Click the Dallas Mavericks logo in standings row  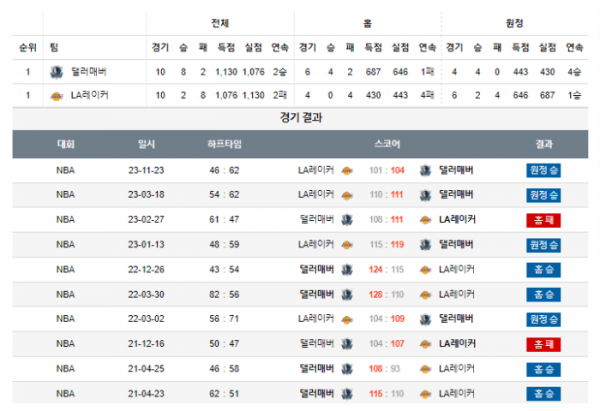57,72
